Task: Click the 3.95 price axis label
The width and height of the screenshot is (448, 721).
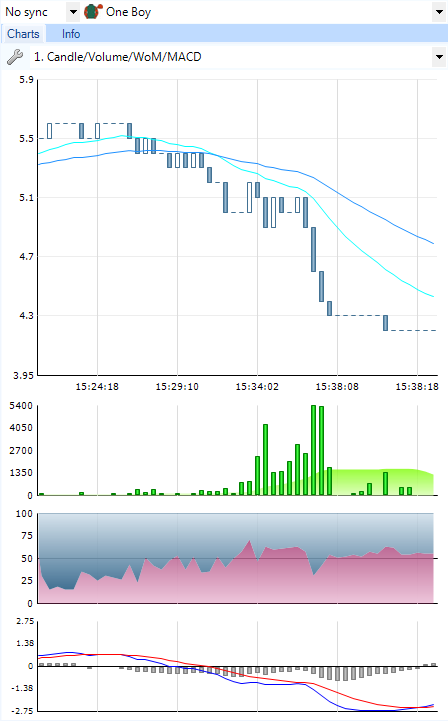Action: 23,376
